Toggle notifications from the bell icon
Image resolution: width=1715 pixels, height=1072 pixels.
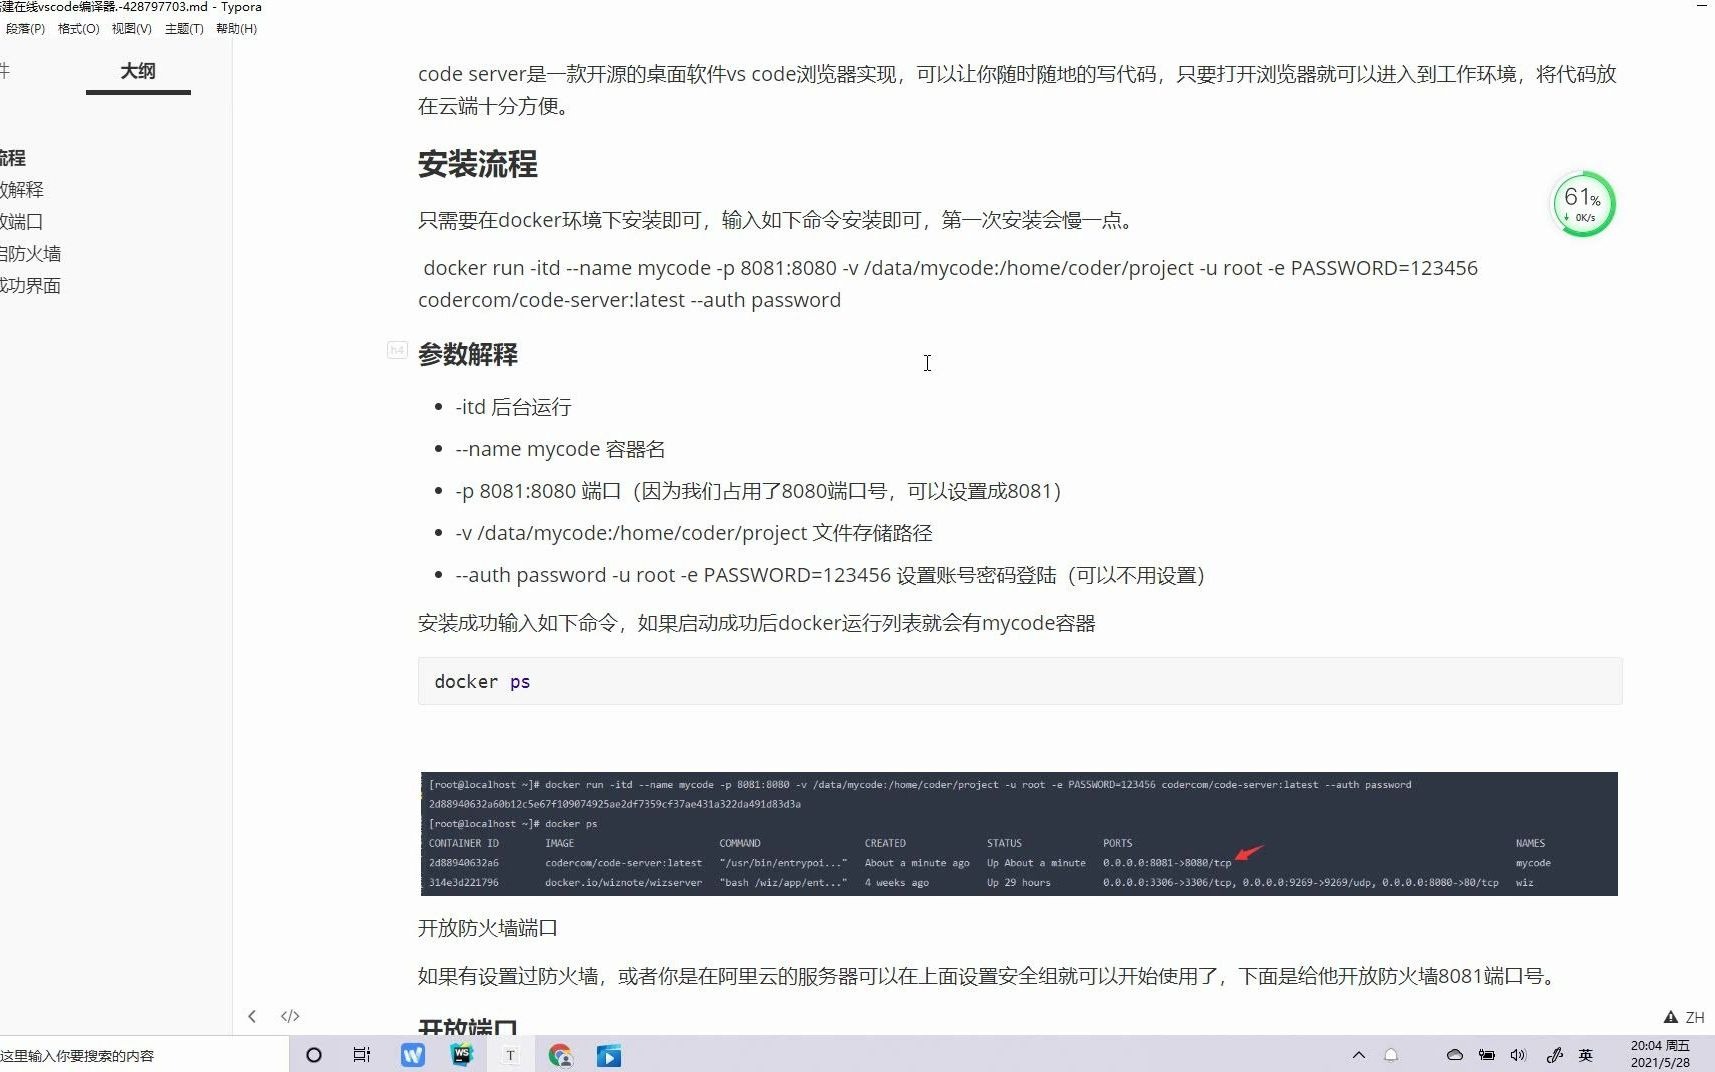pos(1390,1055)
